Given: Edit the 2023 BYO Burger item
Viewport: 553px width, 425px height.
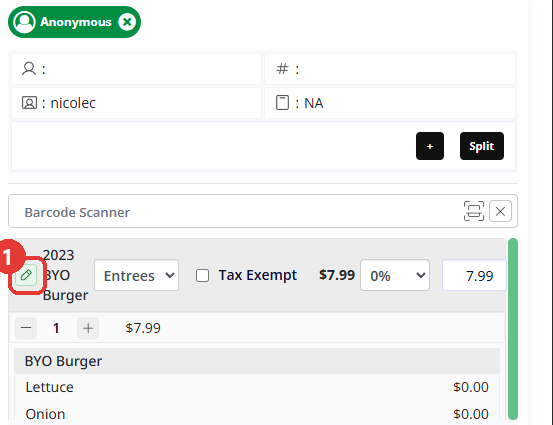Looking at the screenshot, I should click(26, 275).
